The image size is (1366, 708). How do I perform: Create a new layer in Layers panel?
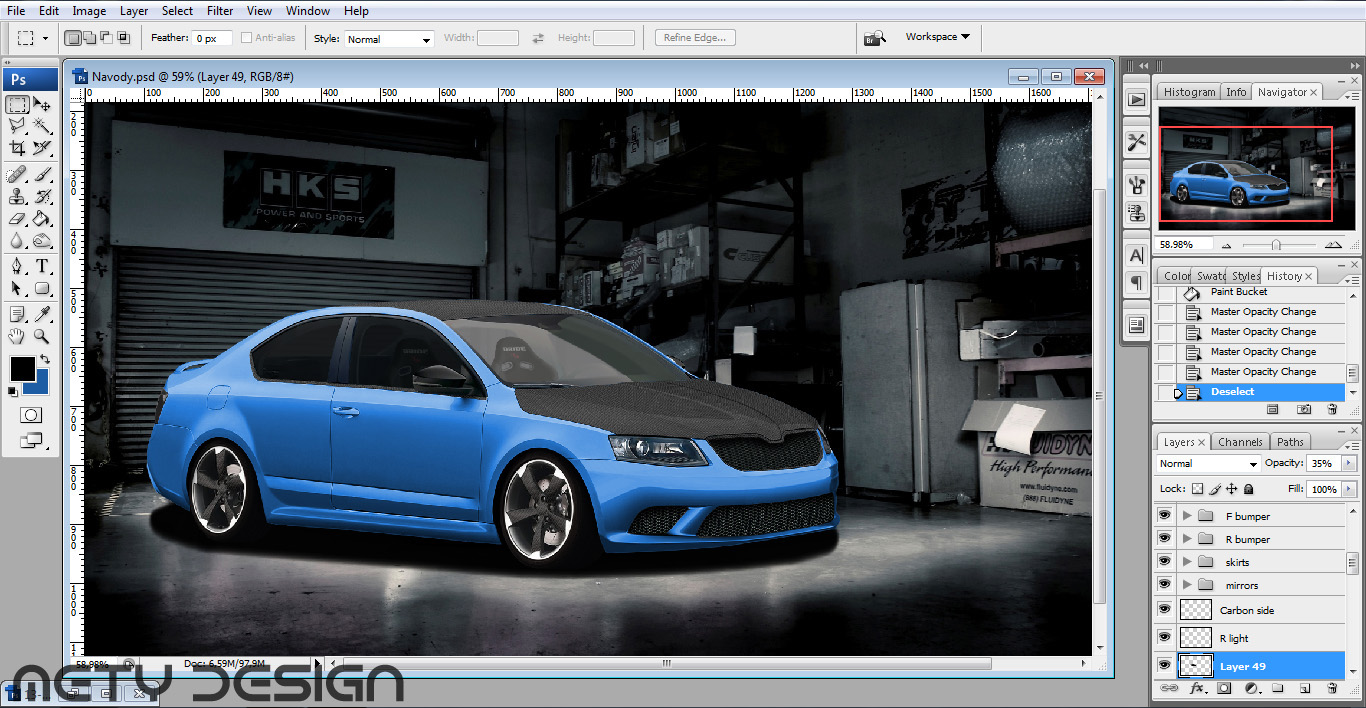pyautogui.click(x=1305, y=689)
